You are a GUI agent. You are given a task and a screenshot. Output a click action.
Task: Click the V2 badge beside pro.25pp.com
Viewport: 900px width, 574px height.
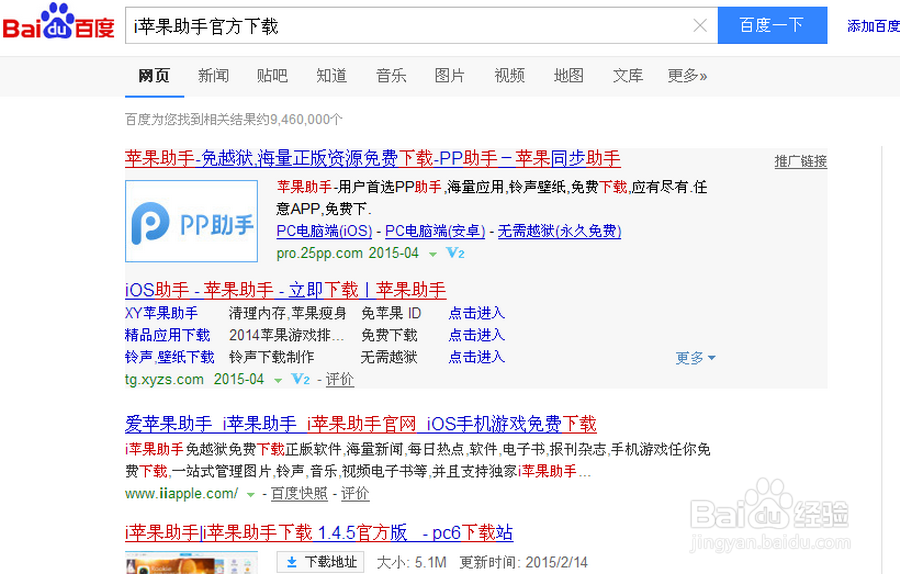(x=455, y=253)
